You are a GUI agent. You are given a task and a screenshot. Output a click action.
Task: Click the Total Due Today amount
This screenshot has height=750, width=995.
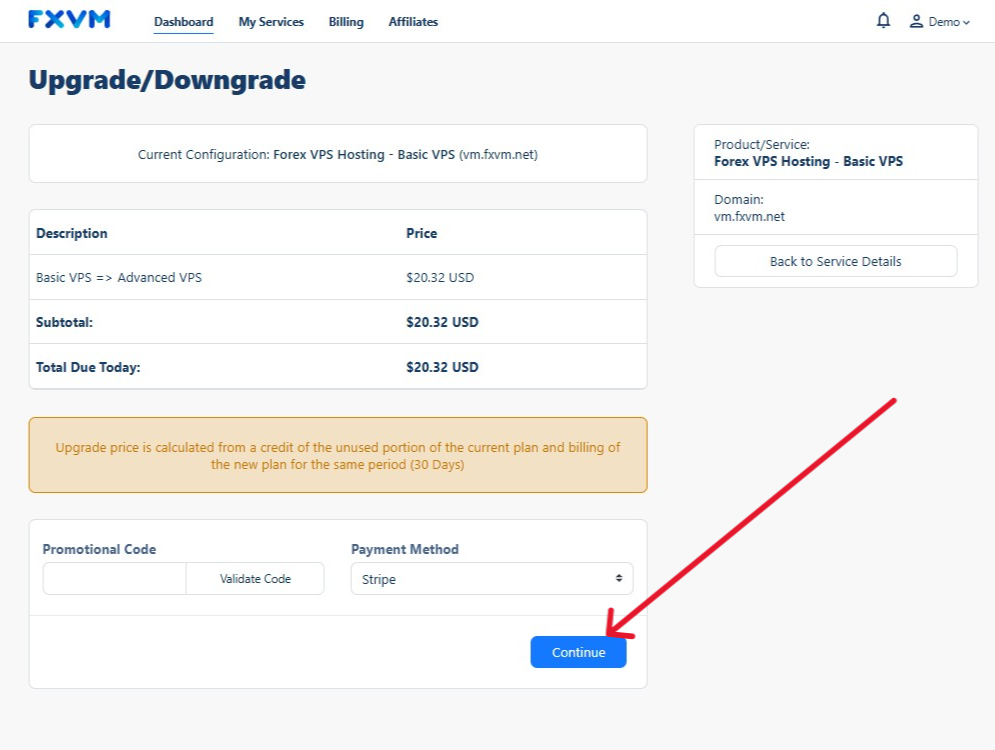pos(442,367)
